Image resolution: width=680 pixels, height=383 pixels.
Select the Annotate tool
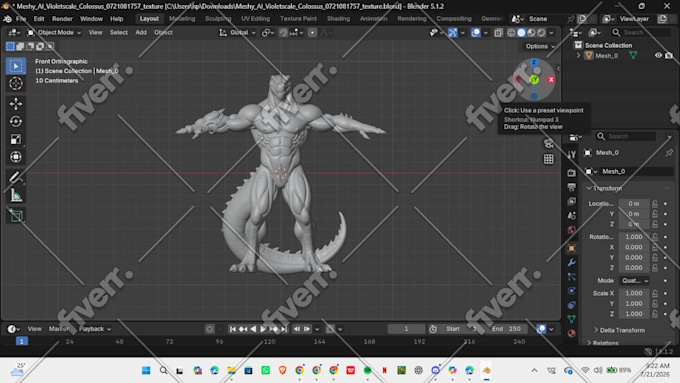pyautogui.click(x=16, y=177)
